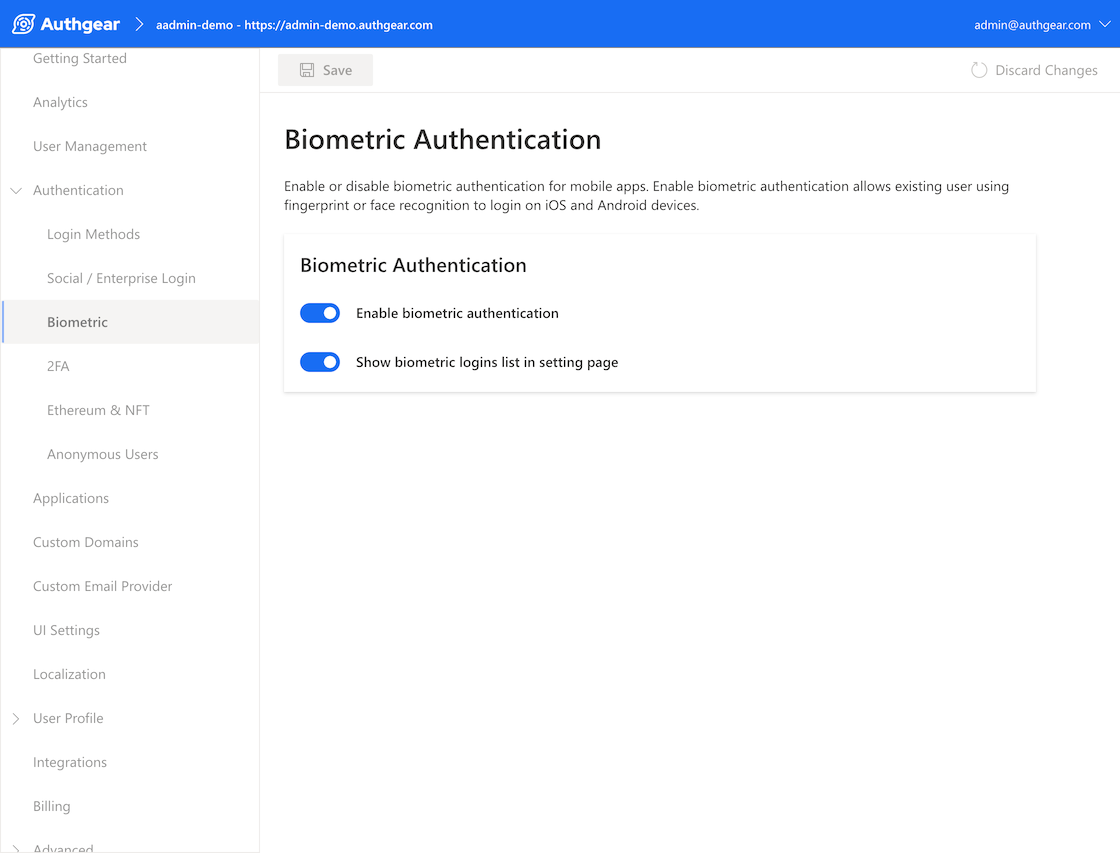
Task: Open the Analytics page
Action: point(60,102)
